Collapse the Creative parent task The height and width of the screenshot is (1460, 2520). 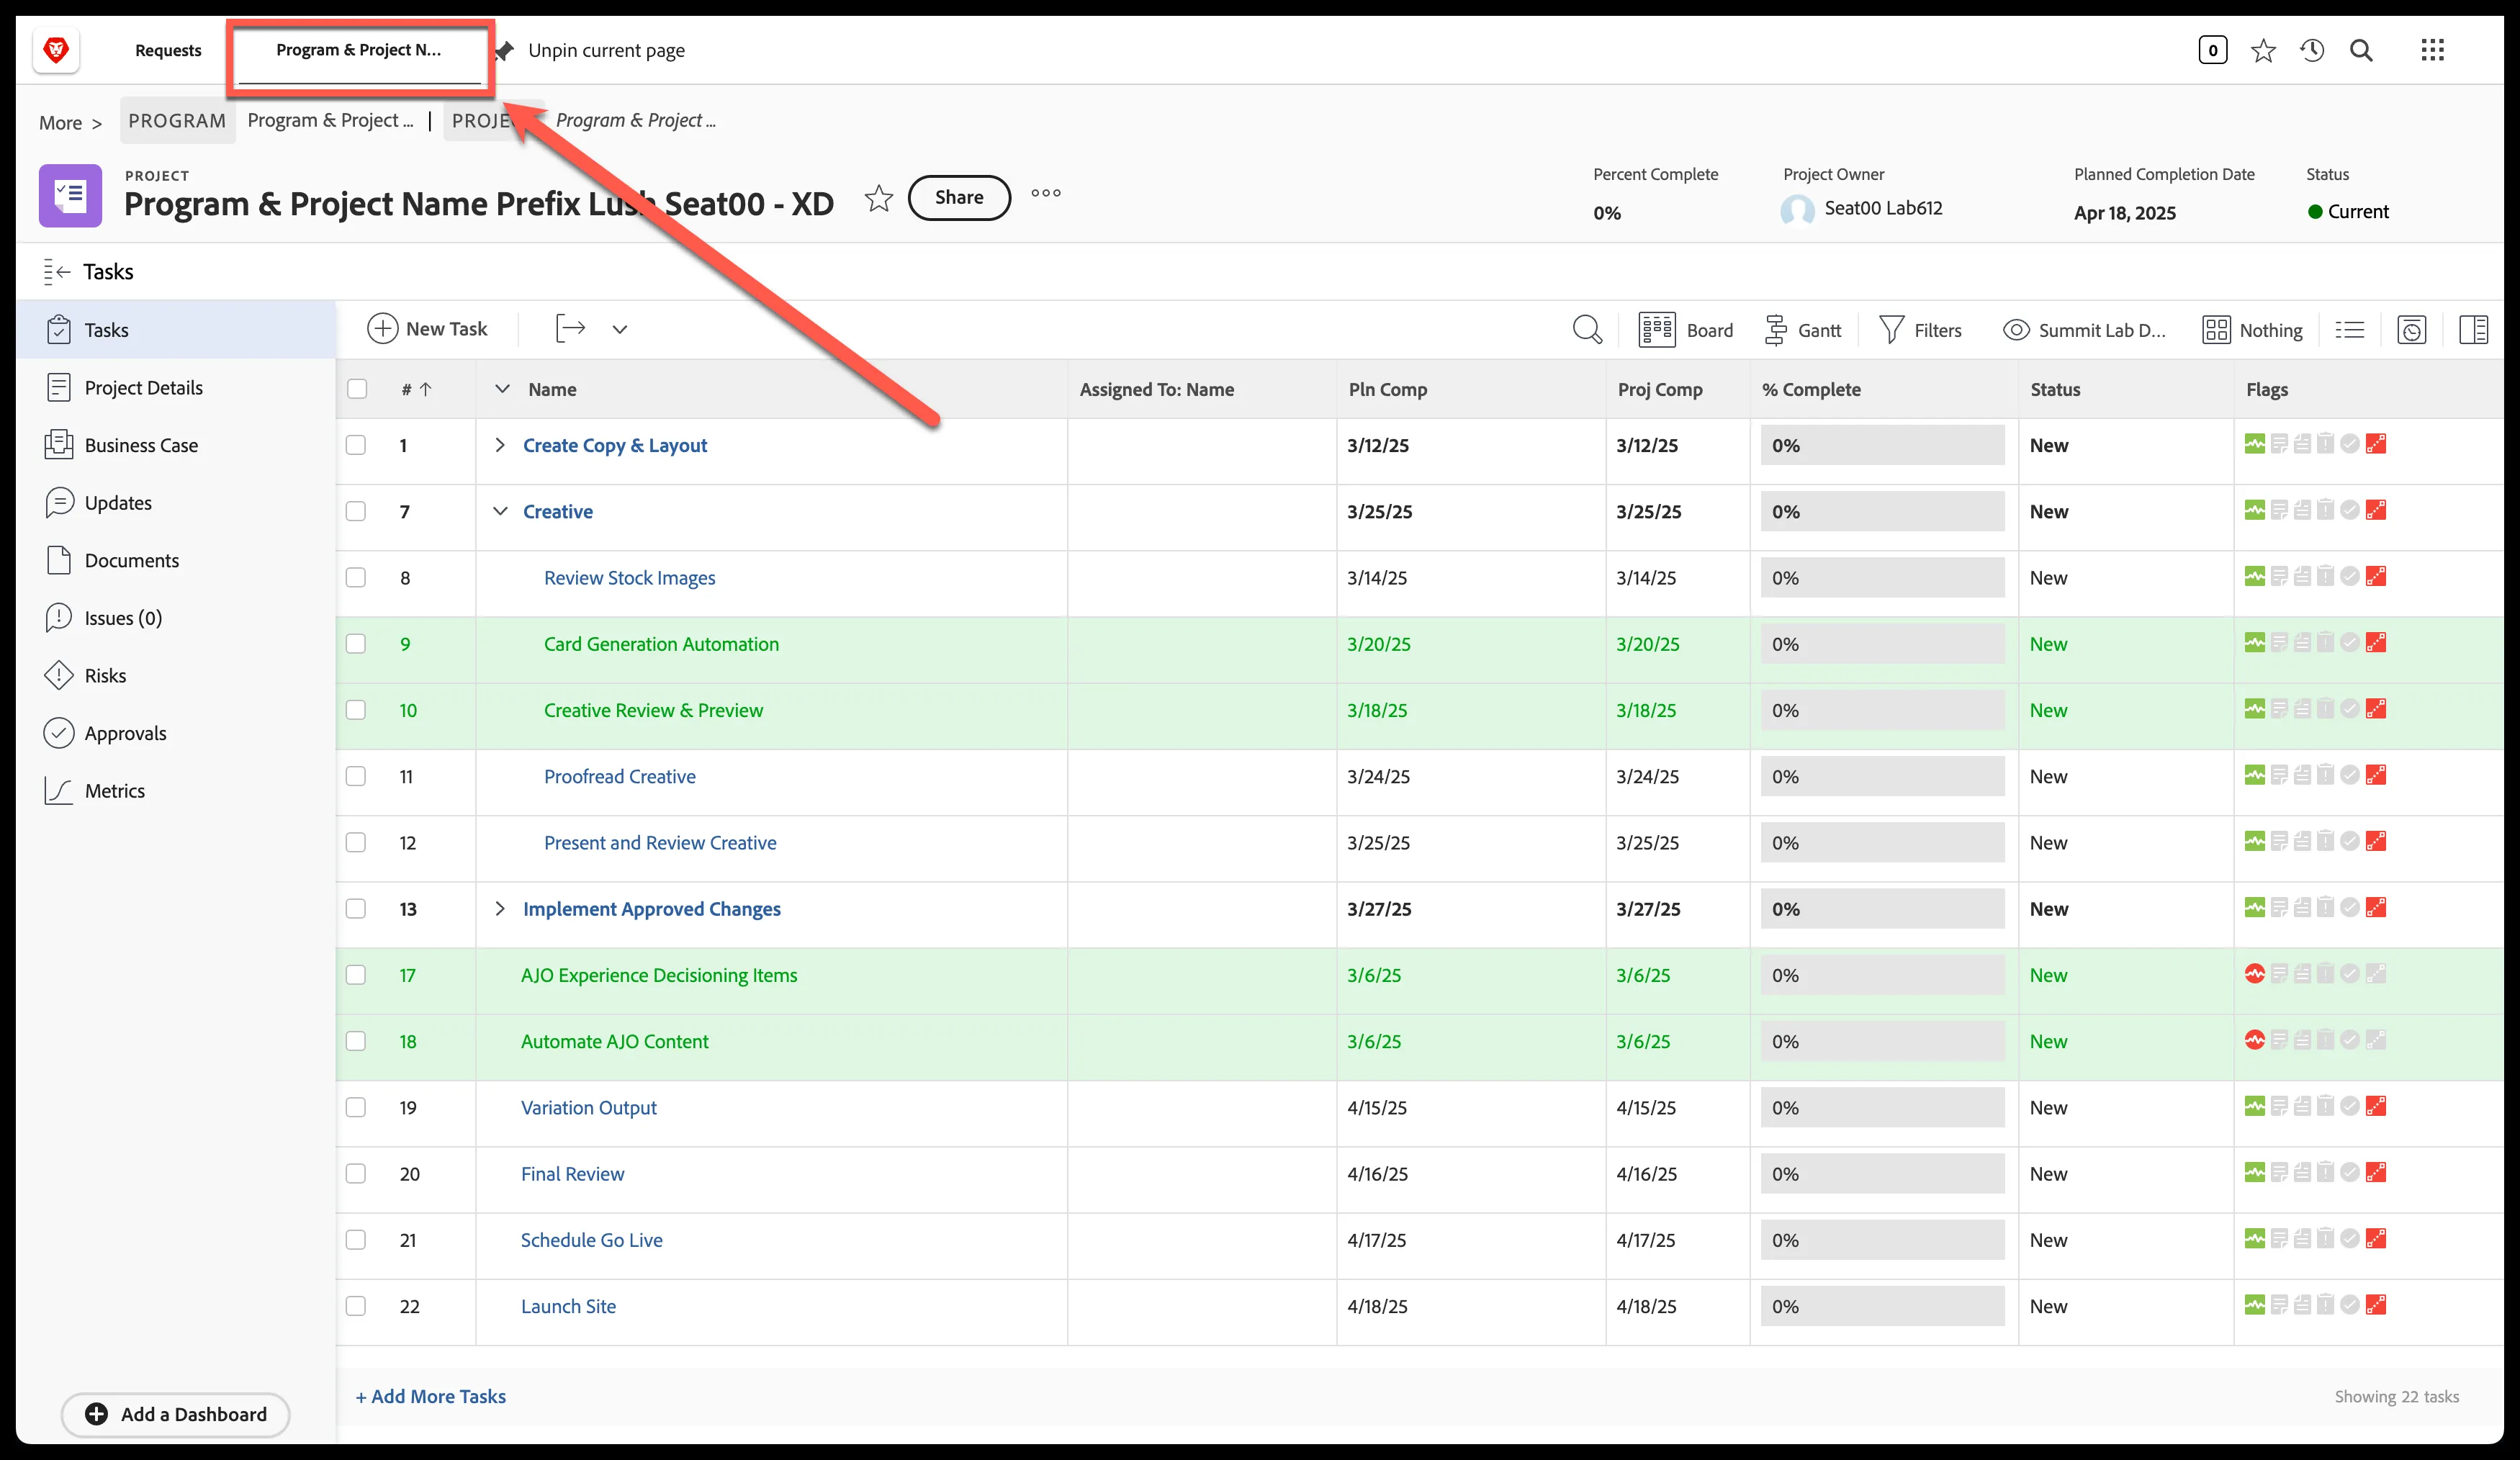[500, 511]
